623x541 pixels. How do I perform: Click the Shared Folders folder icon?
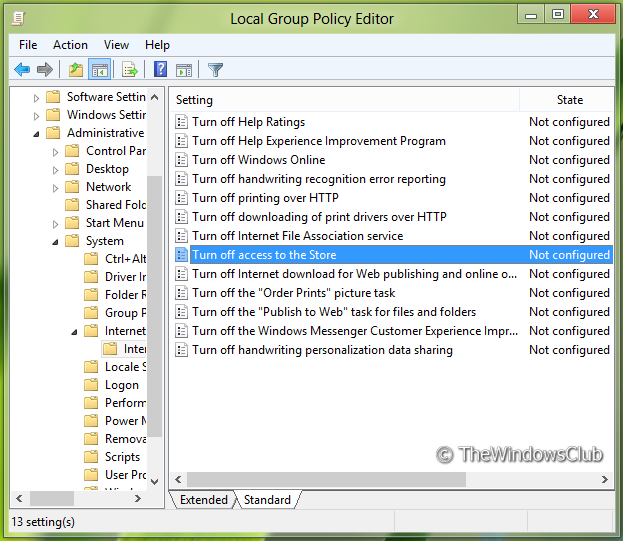(x=72, y=205)
